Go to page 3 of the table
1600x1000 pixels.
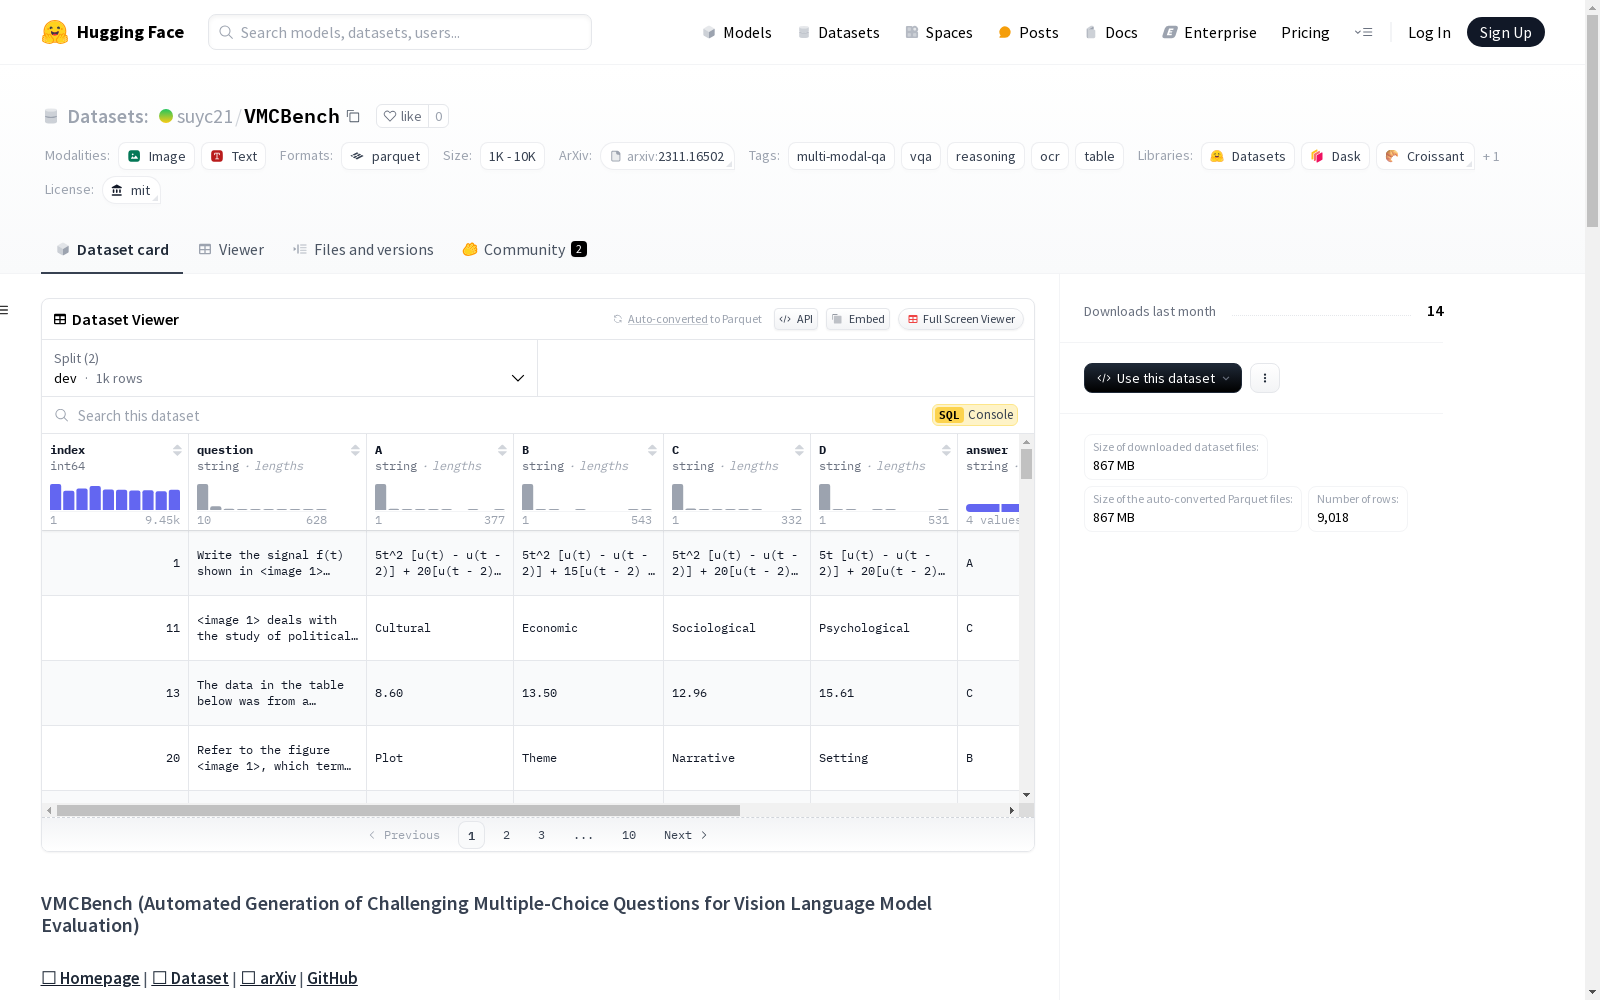coord(541,835)
